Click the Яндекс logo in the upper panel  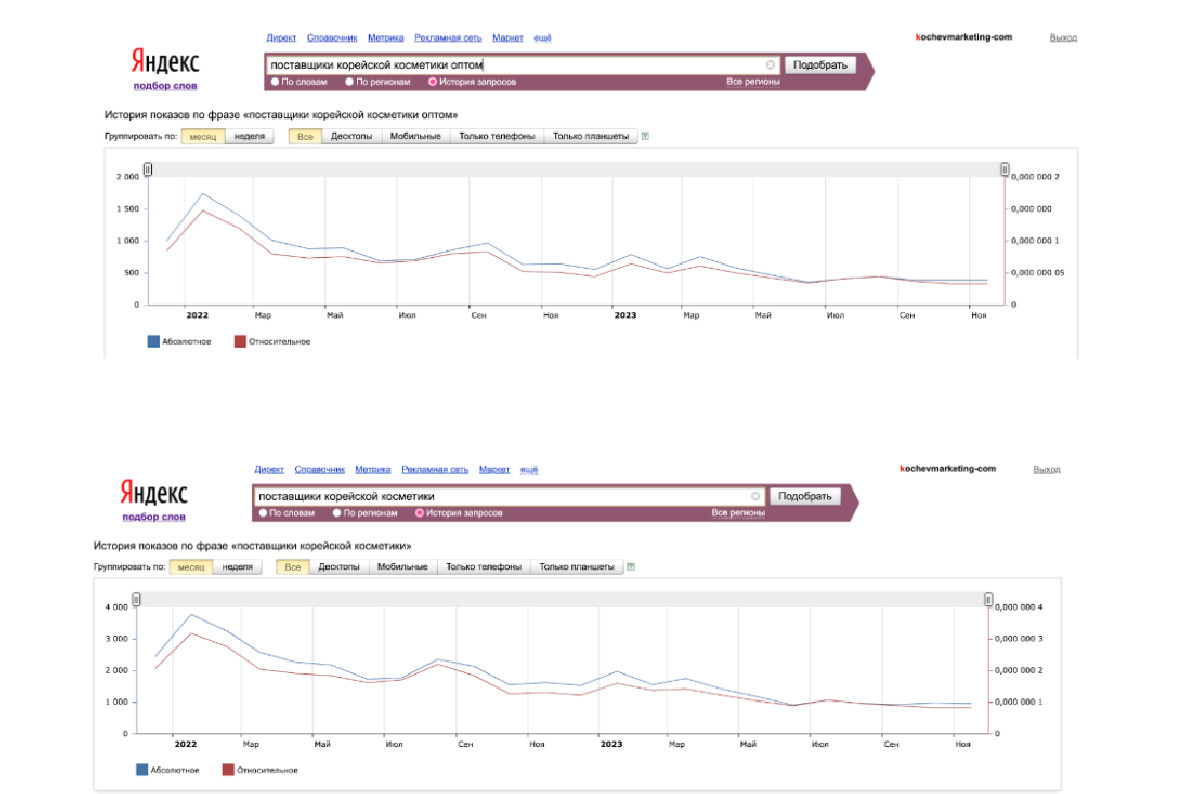tap(165, 63)
